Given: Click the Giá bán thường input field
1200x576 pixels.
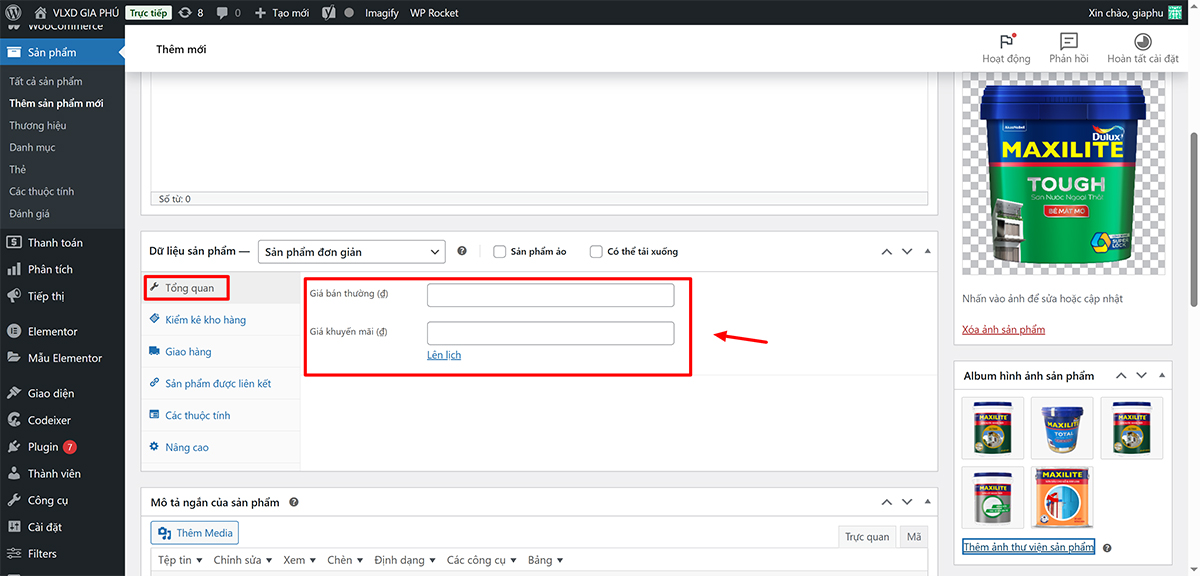Looking at the screenshot, I should click(x=550, y=295).
